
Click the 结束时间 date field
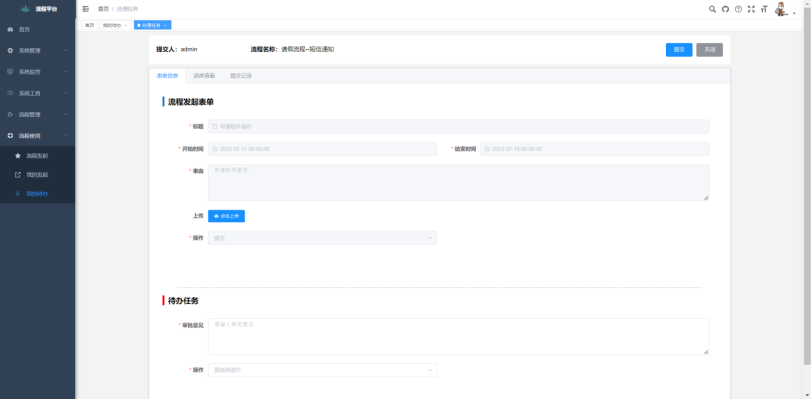click(x=595, y=149)
